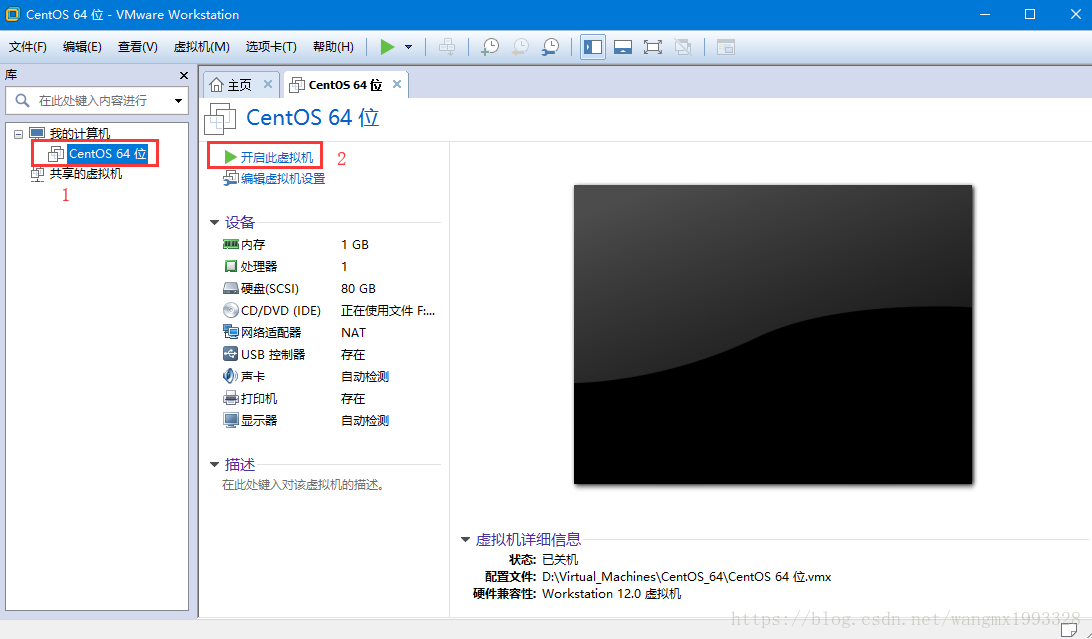
Task: Collapse the 设备 section
Action: 214,223
